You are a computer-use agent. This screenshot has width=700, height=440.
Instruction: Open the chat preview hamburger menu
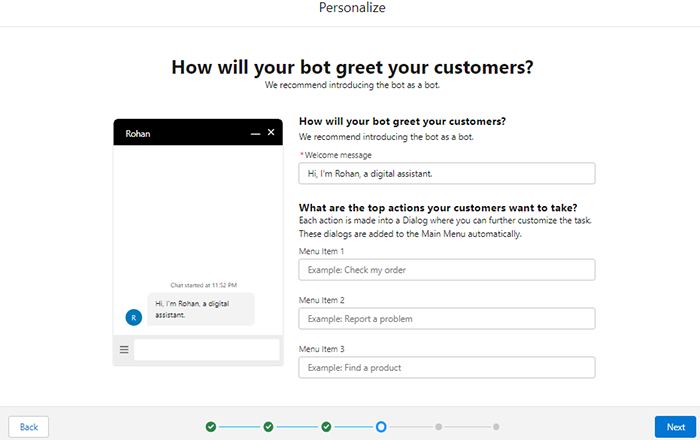click(124, 349)
